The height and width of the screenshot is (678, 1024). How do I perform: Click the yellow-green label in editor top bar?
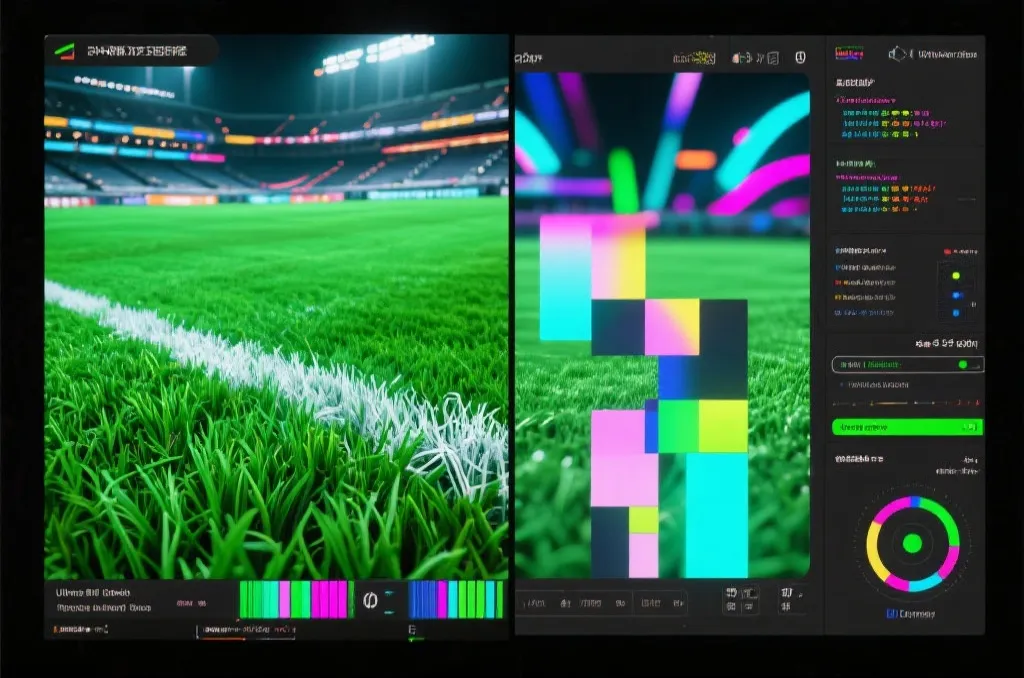[694, 58]
